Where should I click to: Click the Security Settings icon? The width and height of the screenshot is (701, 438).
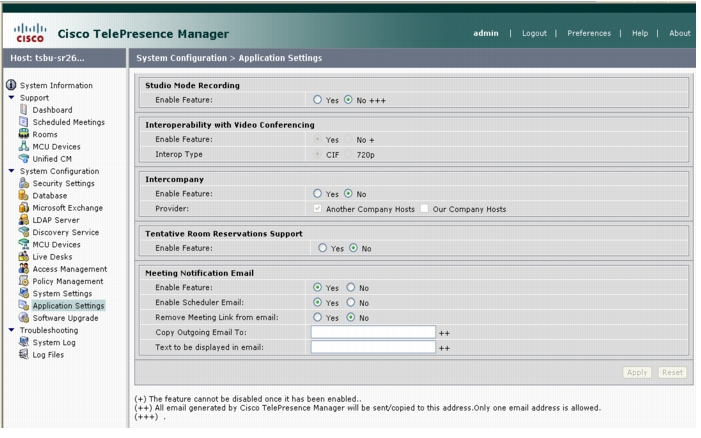click(24, 183)
